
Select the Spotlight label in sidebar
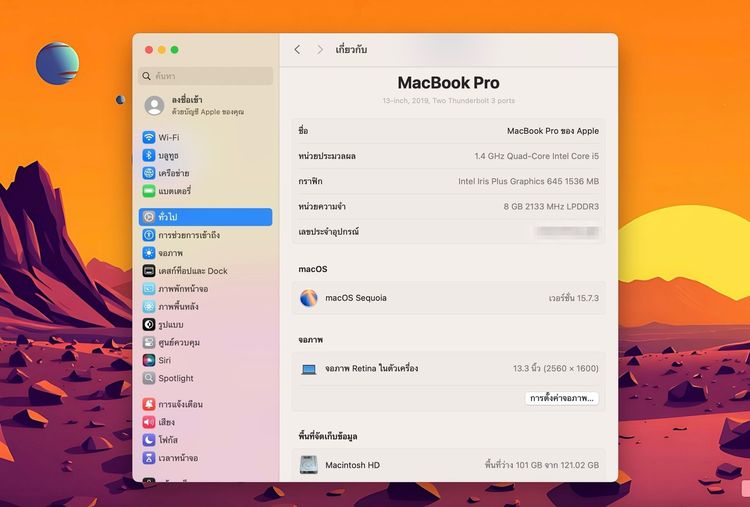[176, 378]
